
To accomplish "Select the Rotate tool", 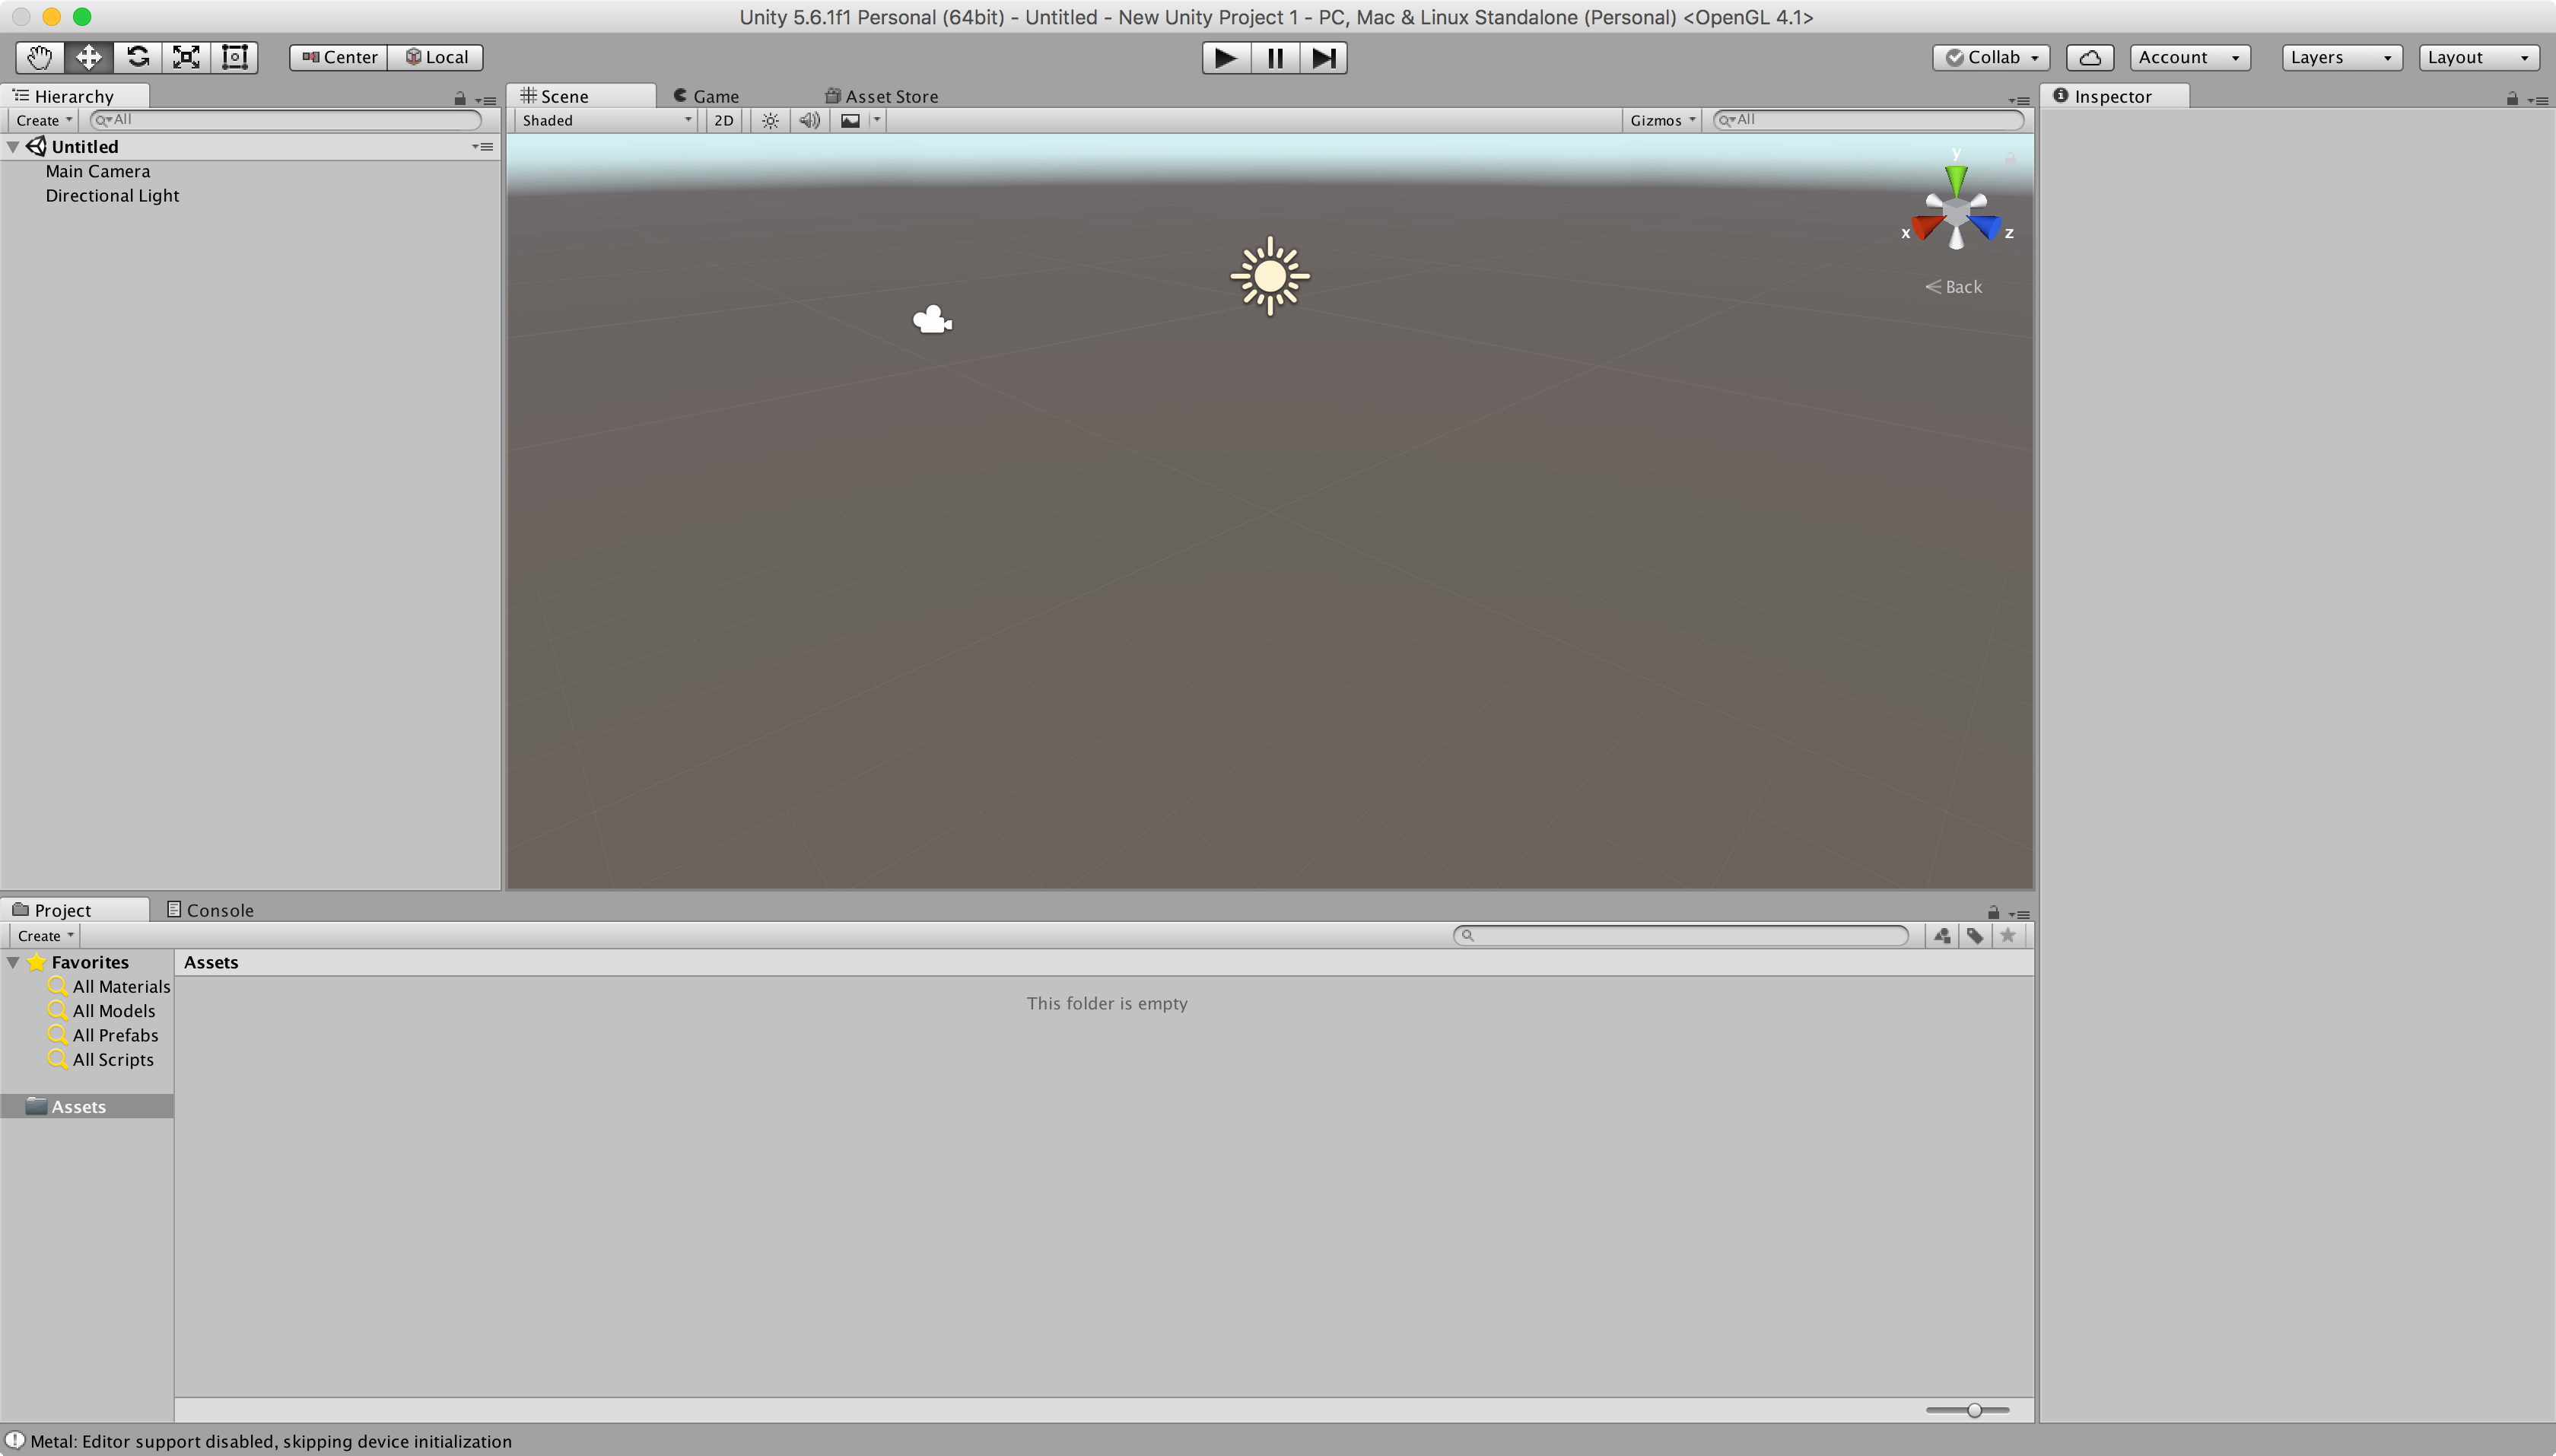I will click(x=137, y=57).
